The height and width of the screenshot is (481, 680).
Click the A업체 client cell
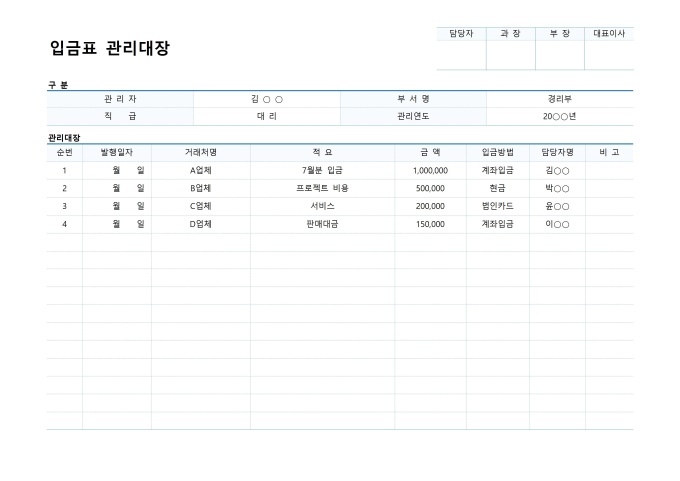pos(201,170)
